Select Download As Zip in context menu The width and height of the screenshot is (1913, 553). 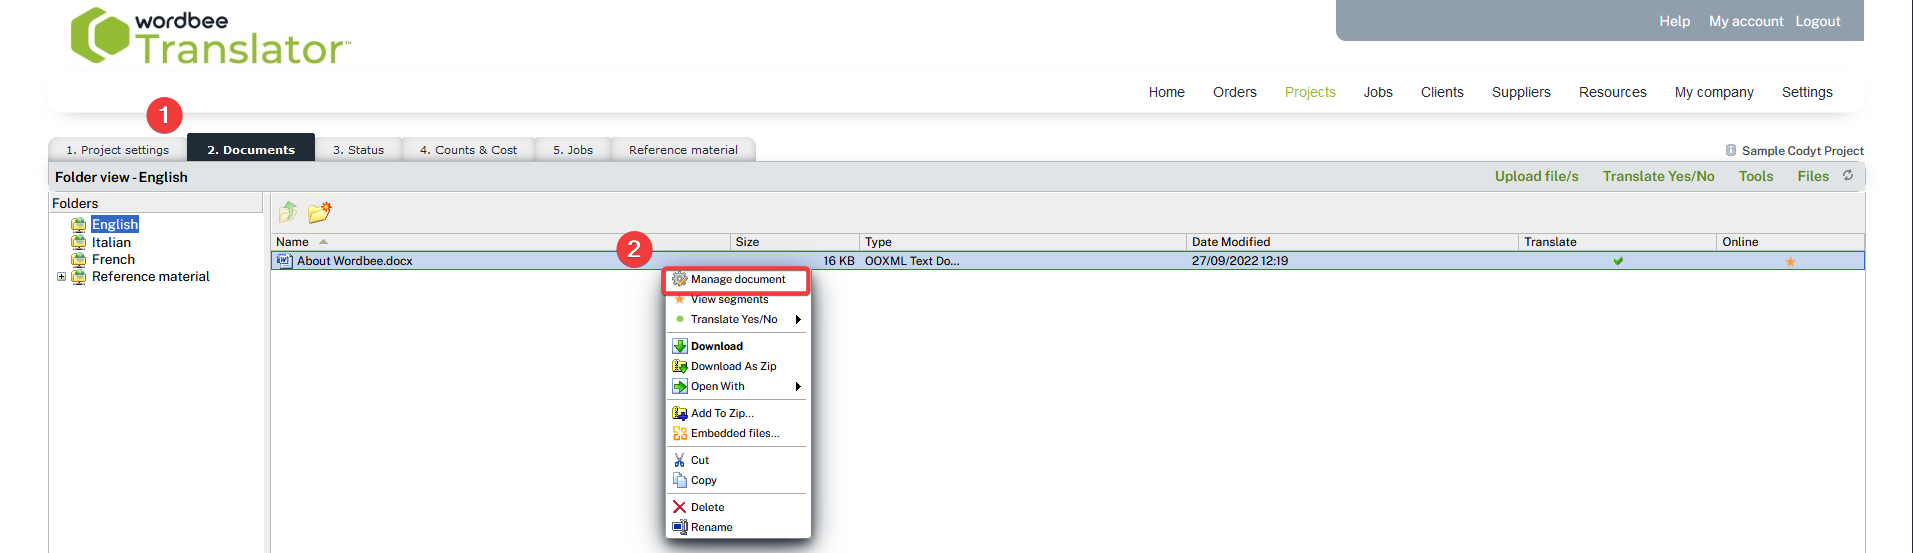pyautogui.click(x=733, y=367)
